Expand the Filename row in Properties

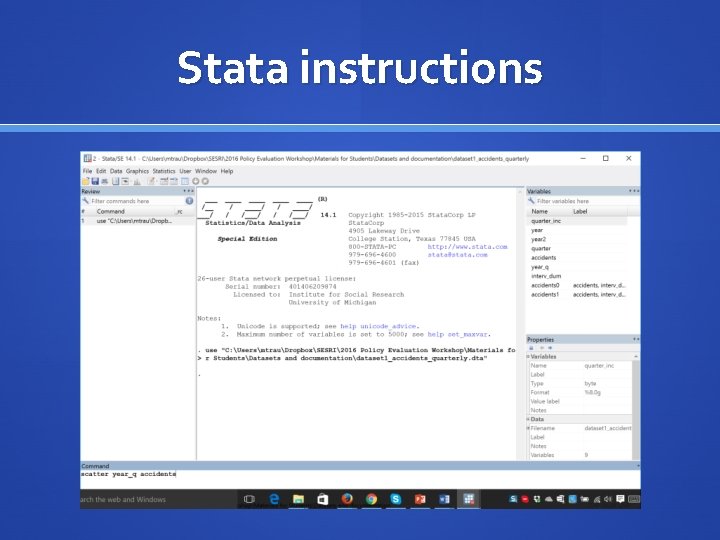529,428
